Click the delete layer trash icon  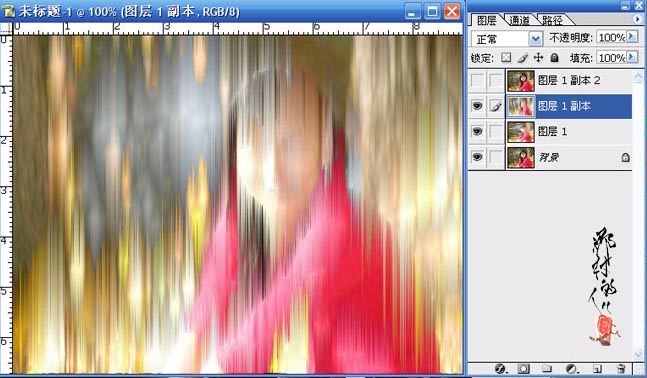point(621,368)
